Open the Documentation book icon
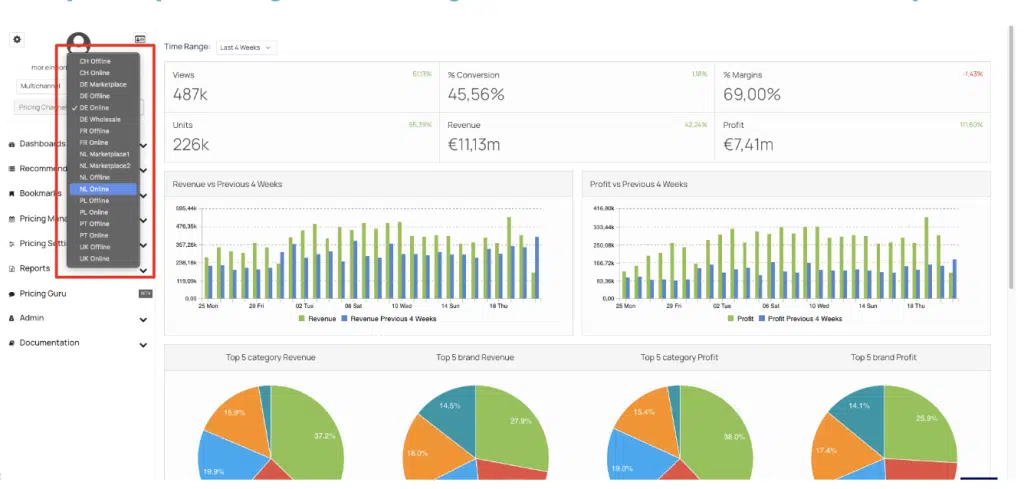The width and height of the screenshot is (1024, 489). pyautogui.click(x=12, y=343)
